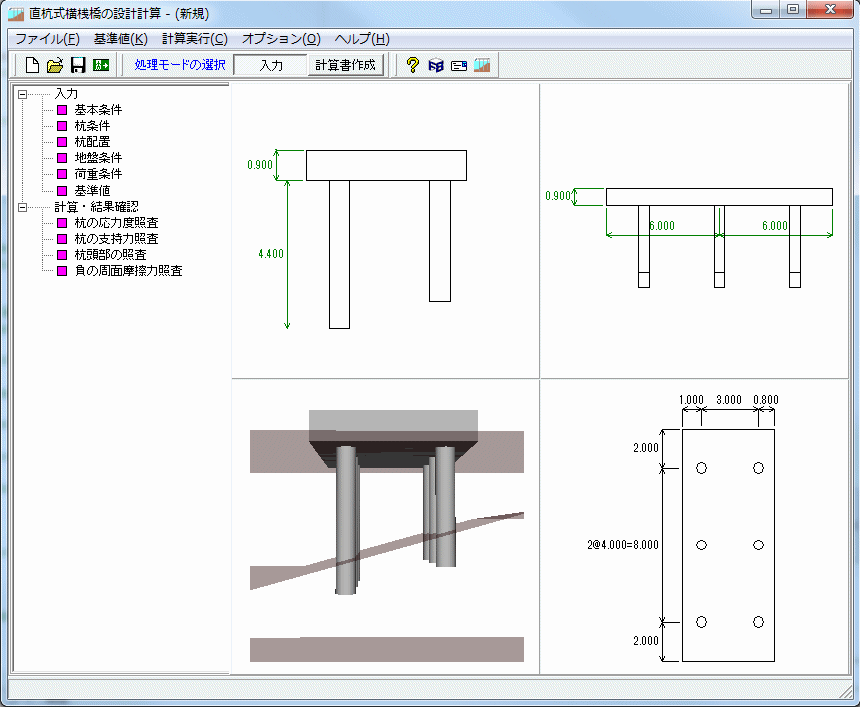Open the オプション(O) menu
This screenshot has width=860, height=707.
pyautogui.click(x=281, y=39)
